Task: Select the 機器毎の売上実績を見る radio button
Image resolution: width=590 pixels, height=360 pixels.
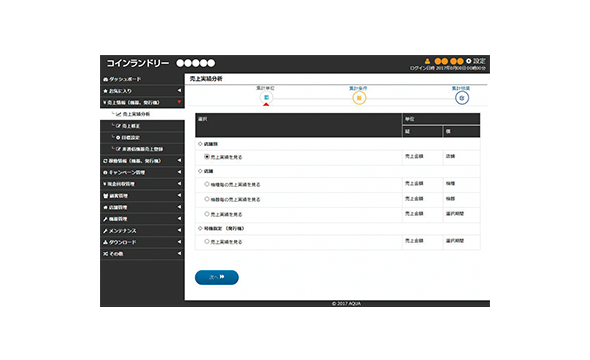Action: [207, 199]
